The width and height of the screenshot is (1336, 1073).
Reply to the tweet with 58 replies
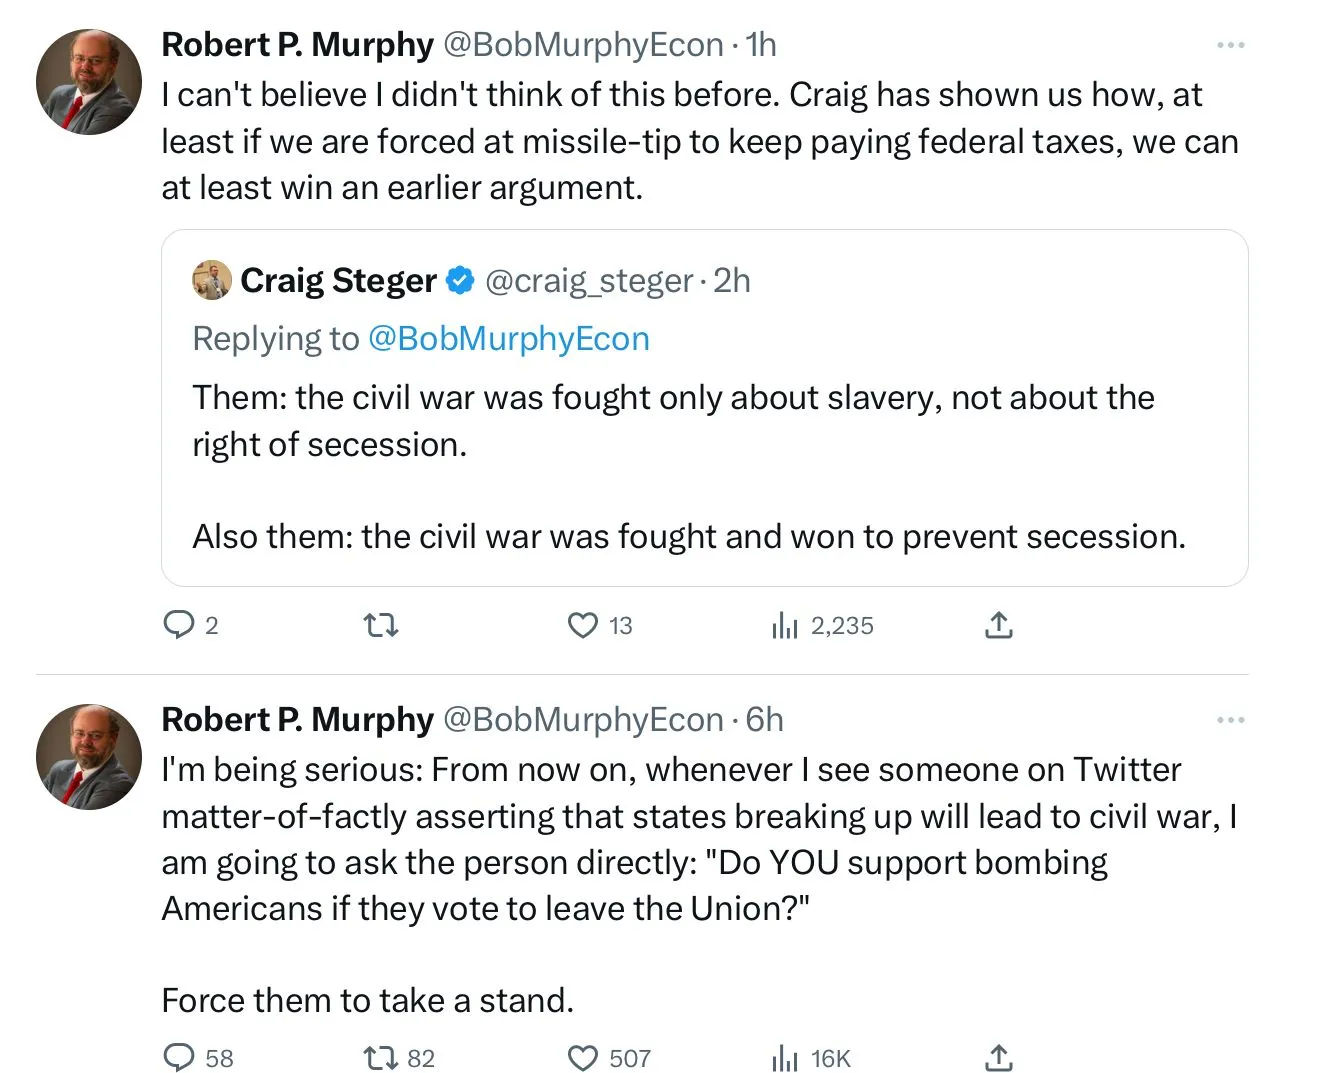click(x=179, y=1057)
